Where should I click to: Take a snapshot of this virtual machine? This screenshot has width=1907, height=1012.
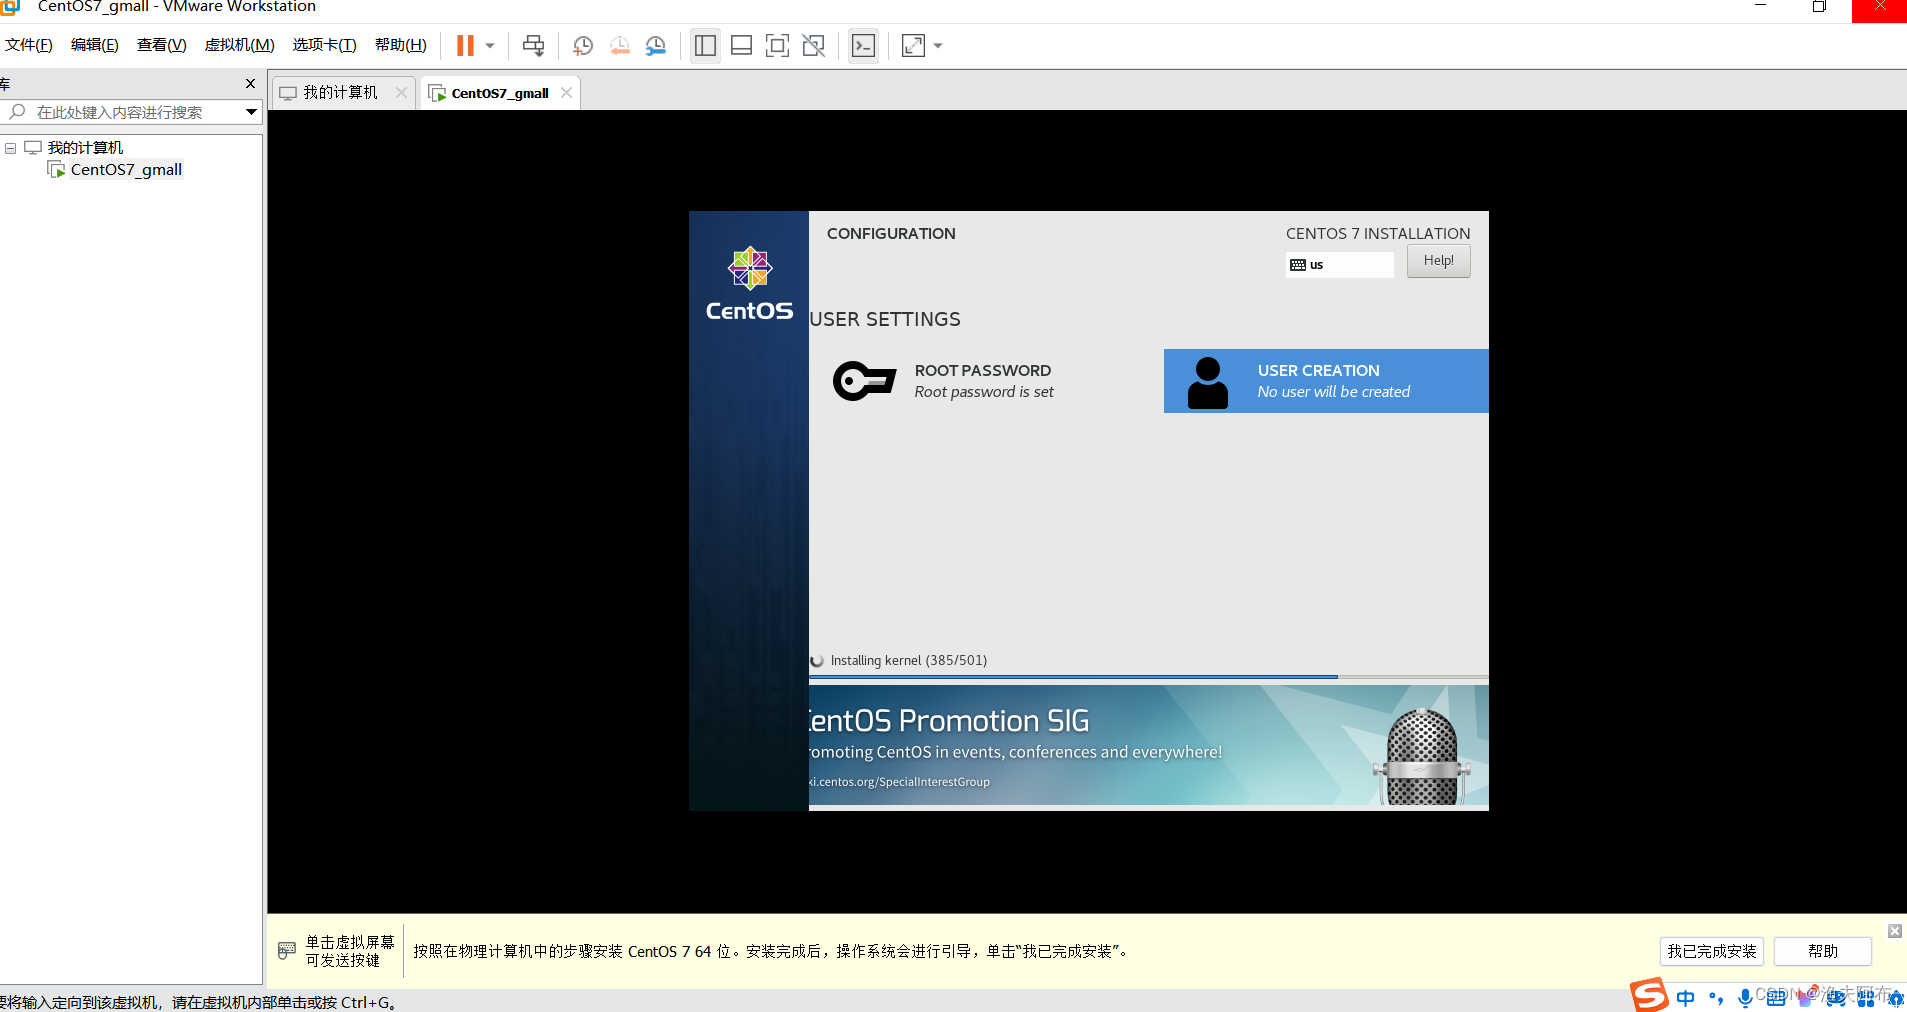[583, 46]
